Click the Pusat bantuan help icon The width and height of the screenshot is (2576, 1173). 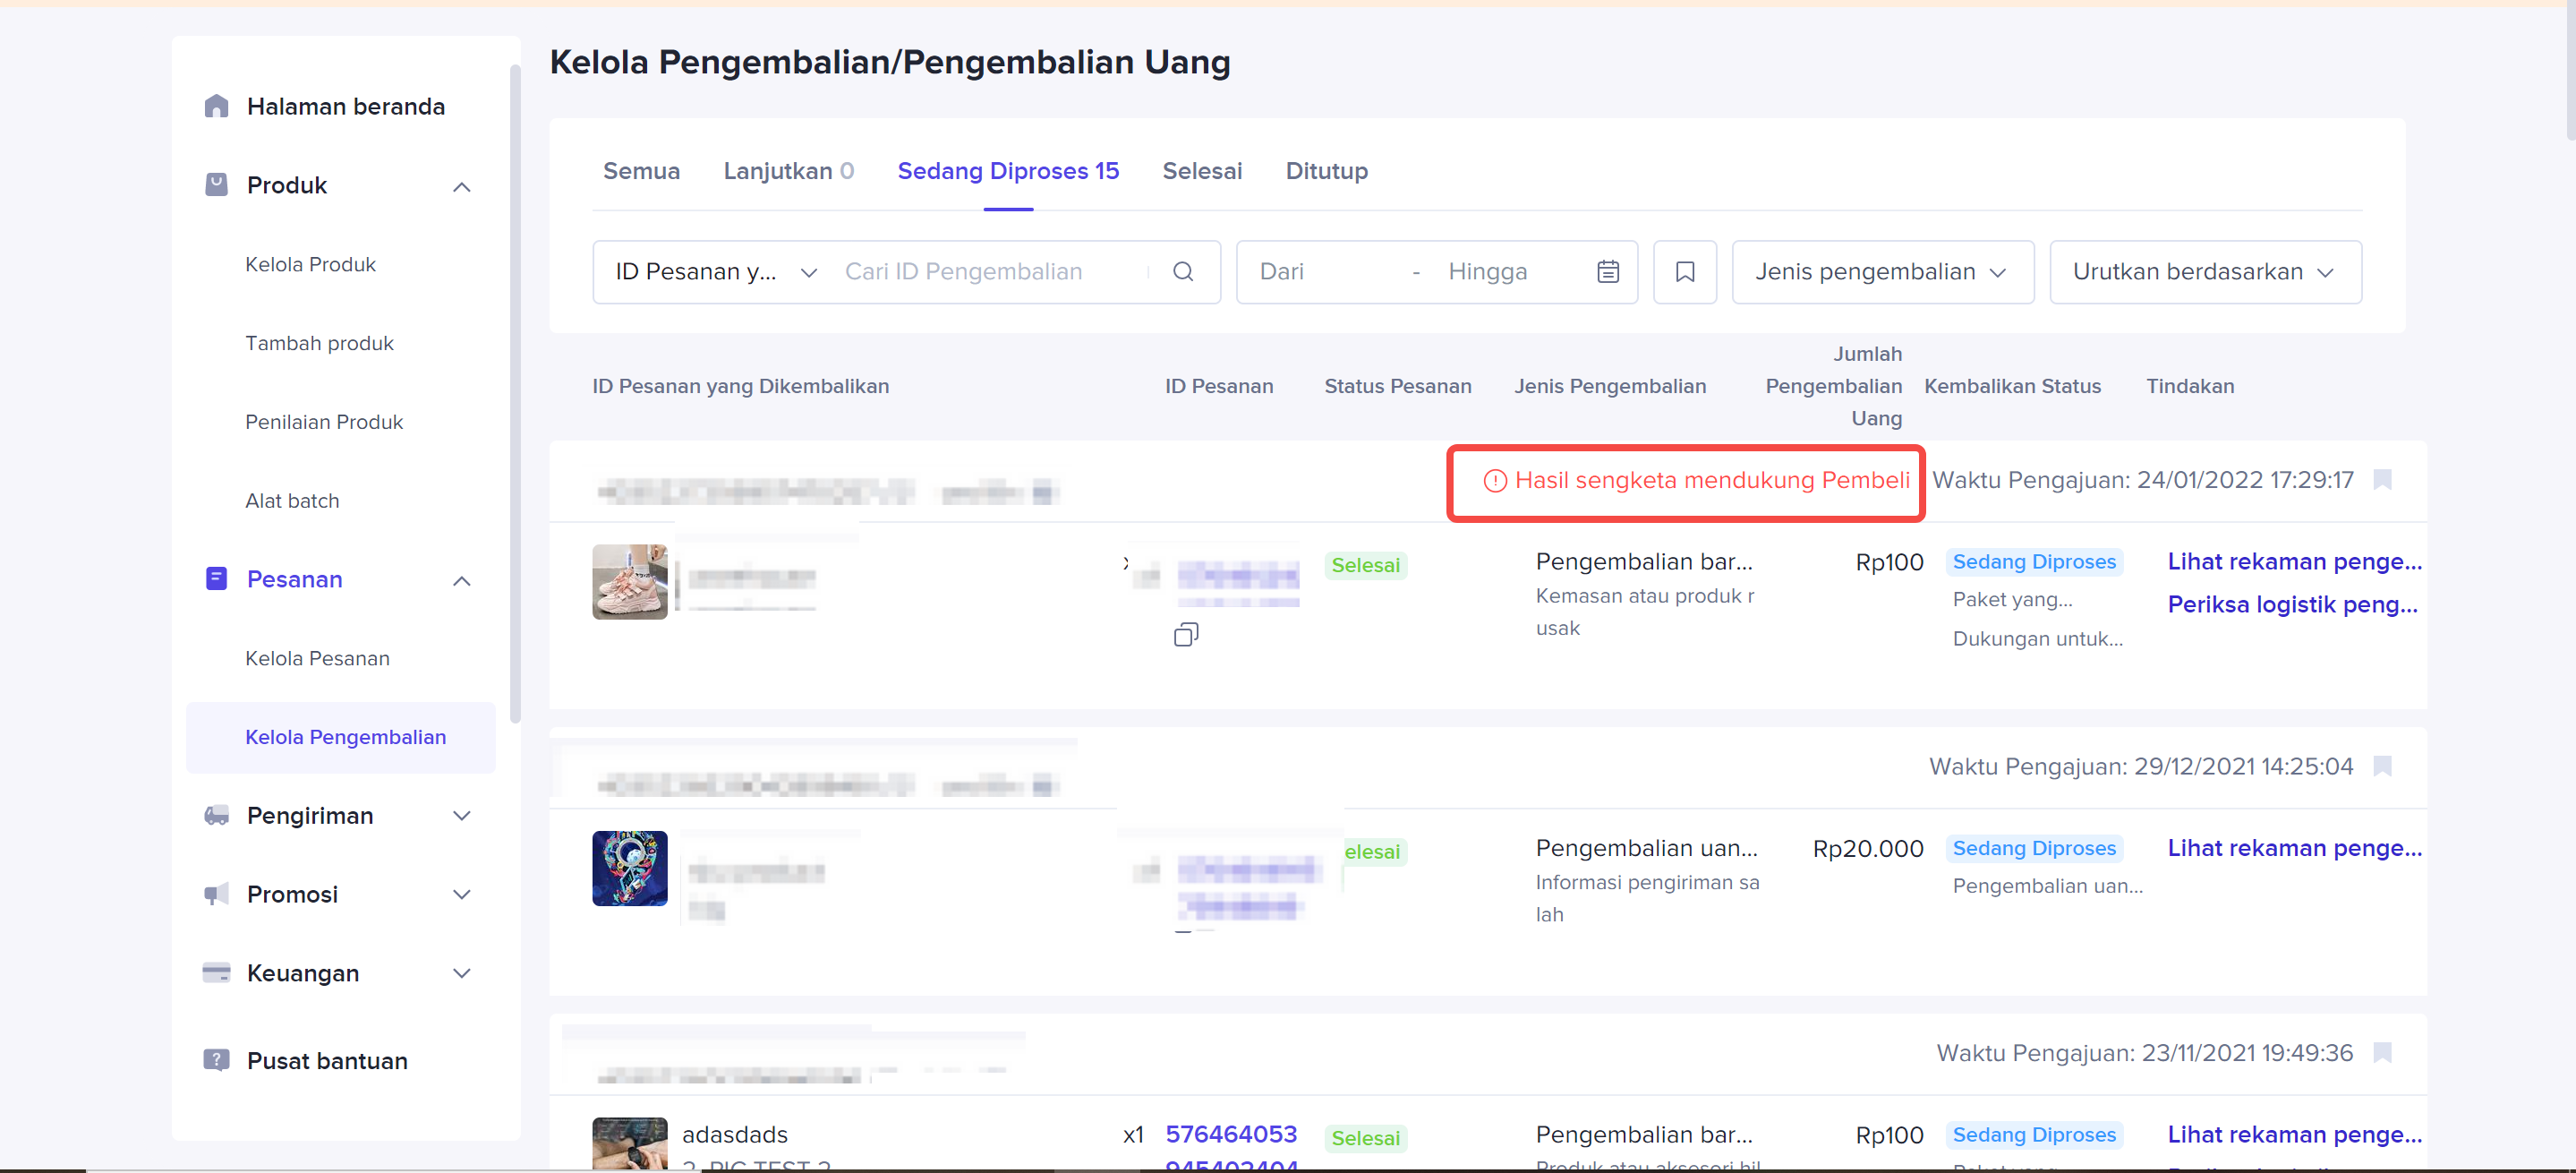pyautogui.click(x=216, y=1060)
